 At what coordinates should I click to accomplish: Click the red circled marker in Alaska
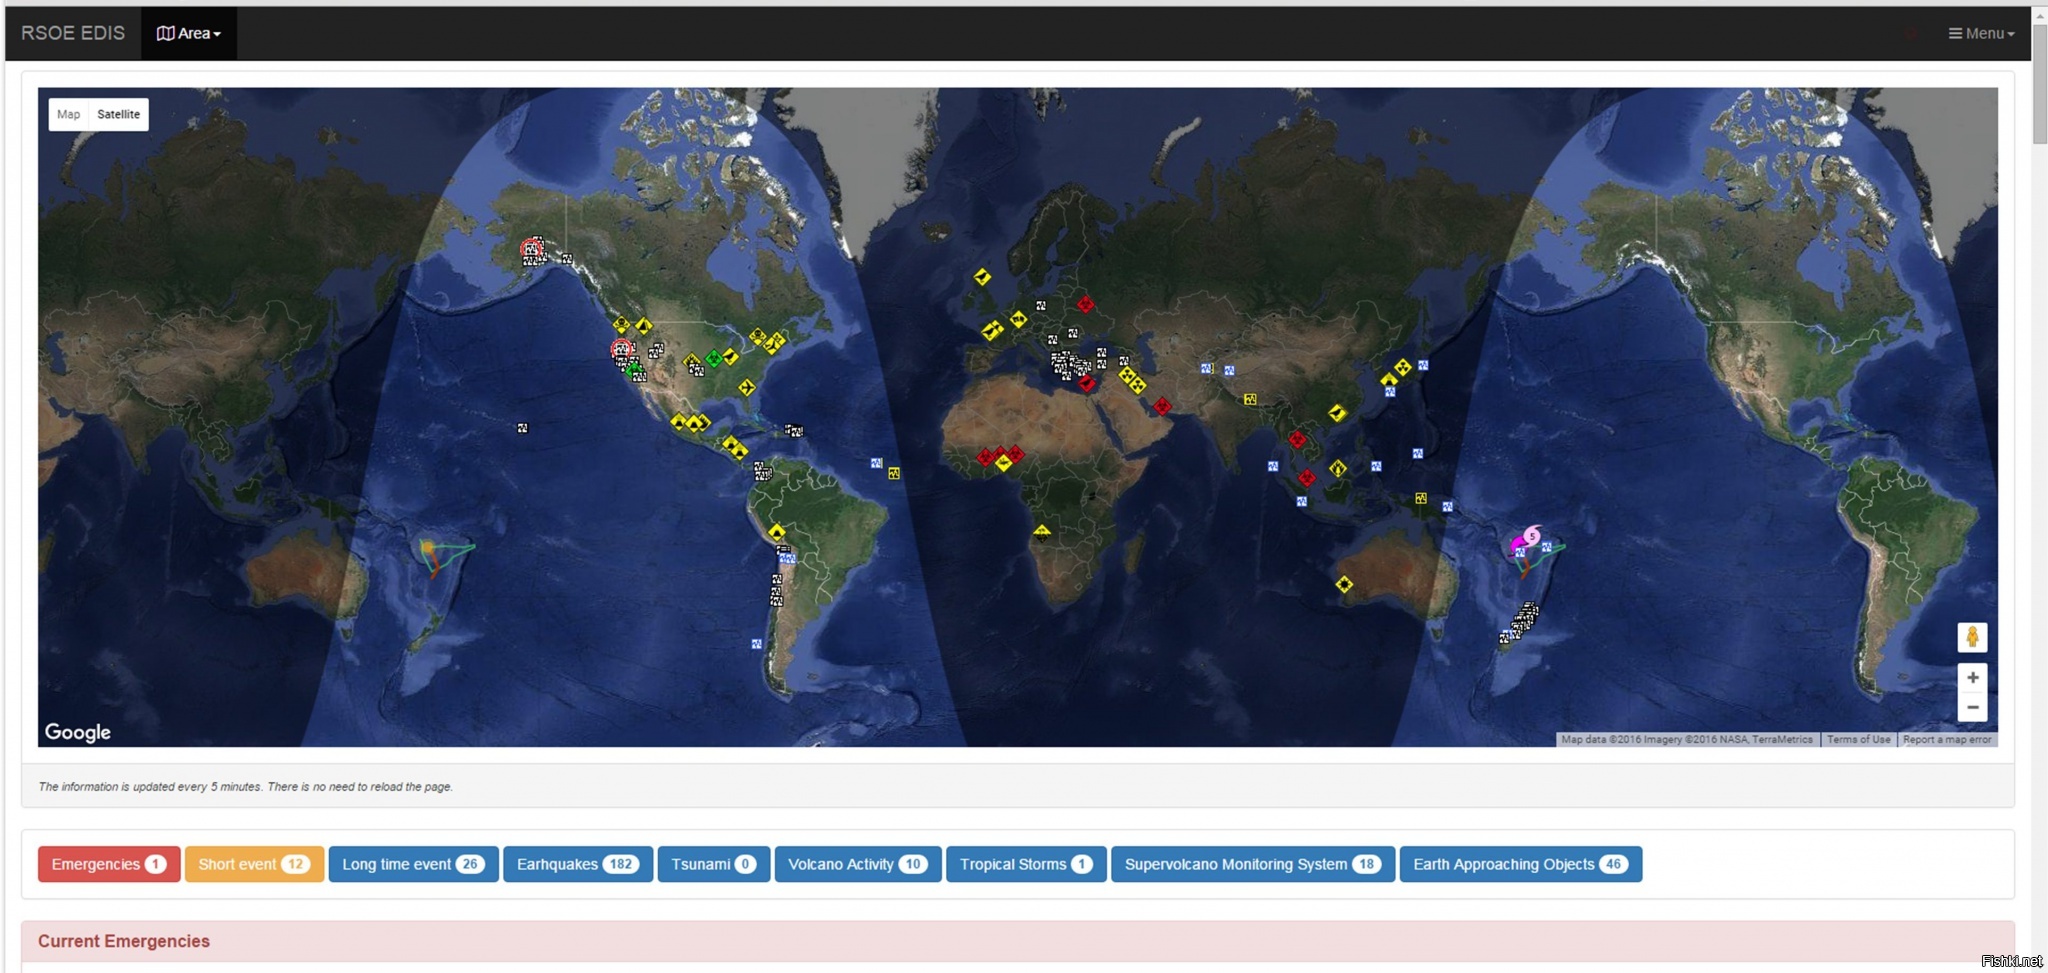point(531,248)
